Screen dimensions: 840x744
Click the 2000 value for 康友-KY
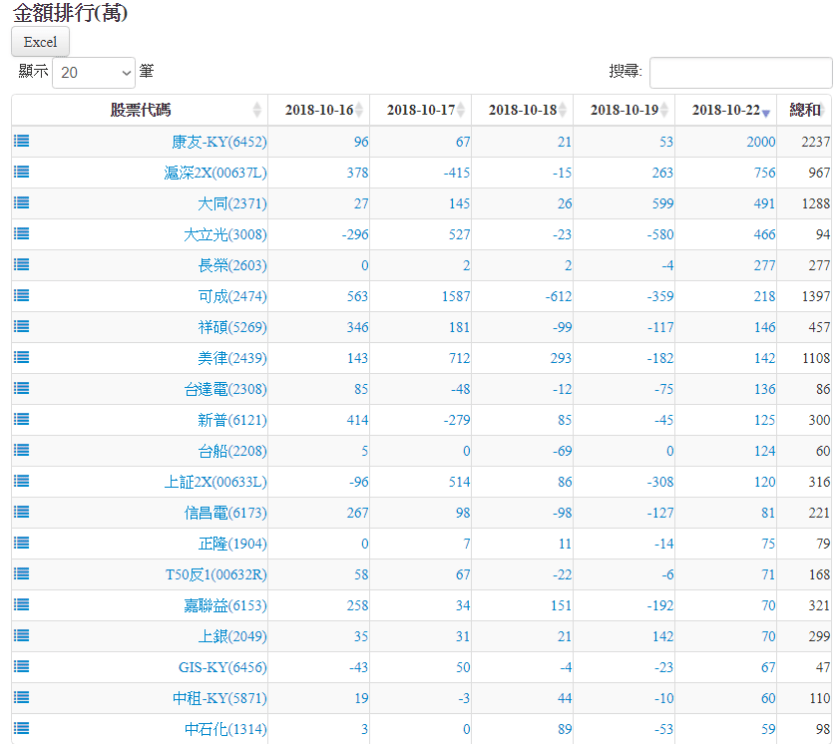pyautogui.click(x=760, y=142)
